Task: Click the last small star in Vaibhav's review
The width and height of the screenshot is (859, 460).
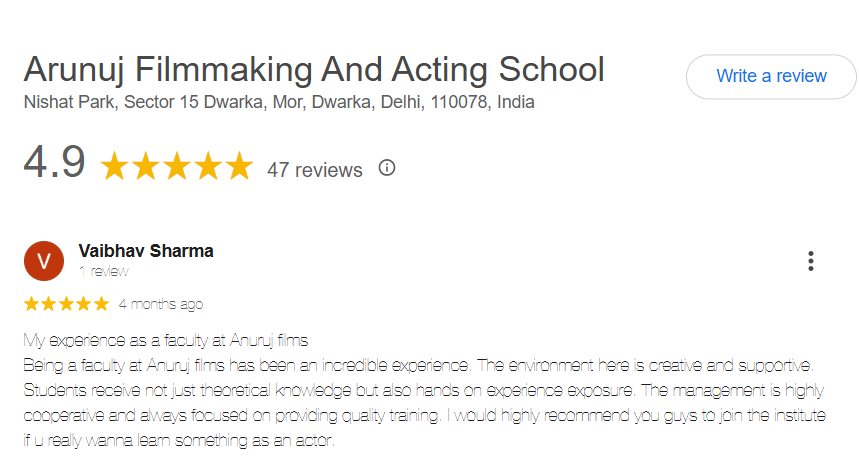Action: [101, 303]
